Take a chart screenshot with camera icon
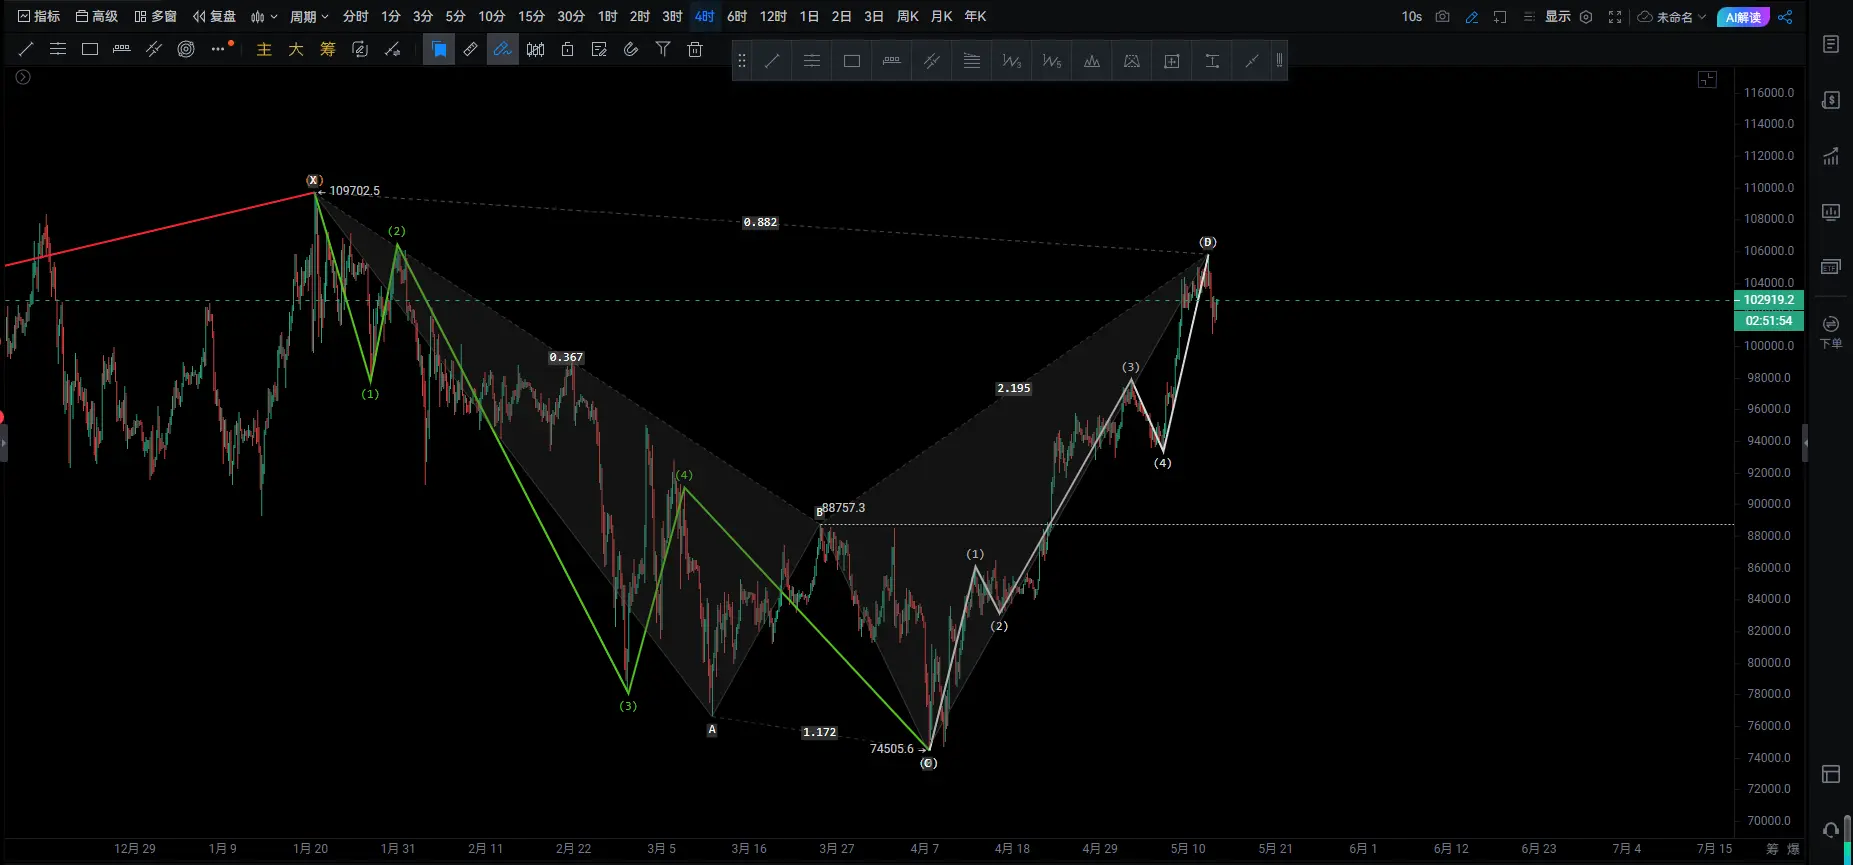This screenshot has width=1853, height=865. tap(1442, 16)
